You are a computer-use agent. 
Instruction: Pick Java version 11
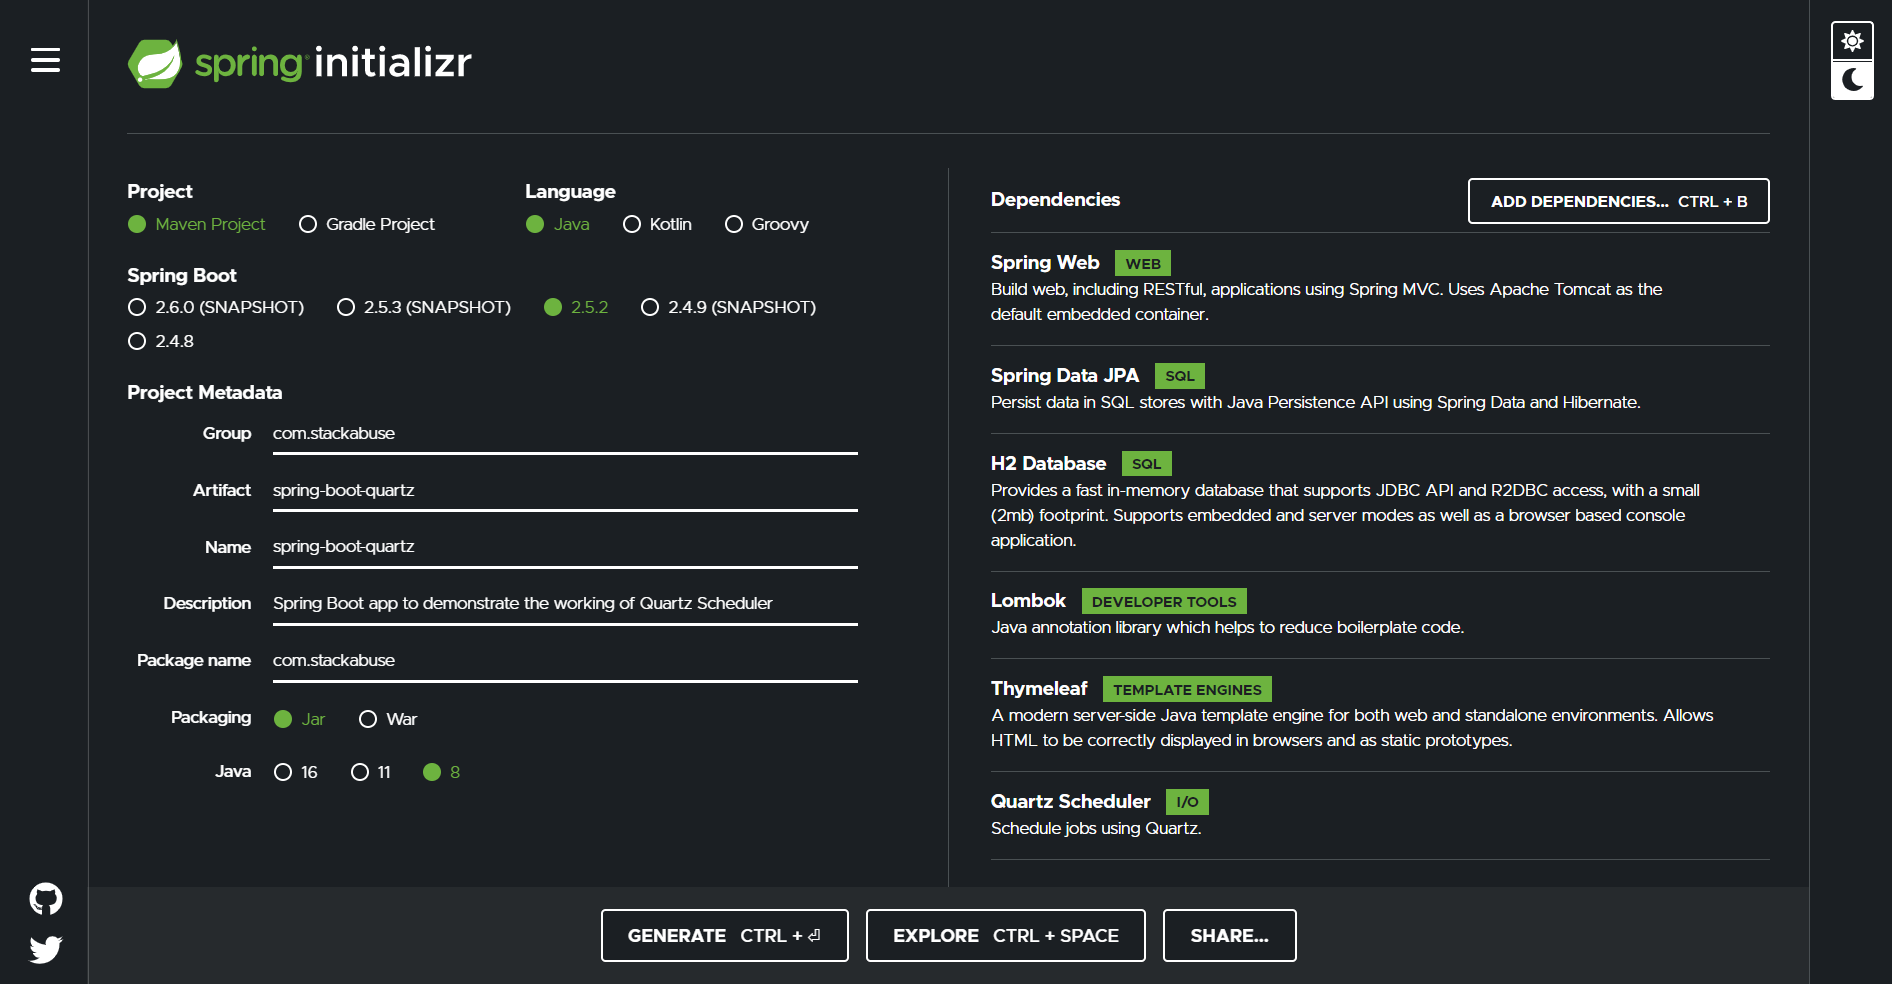[371, 772]
